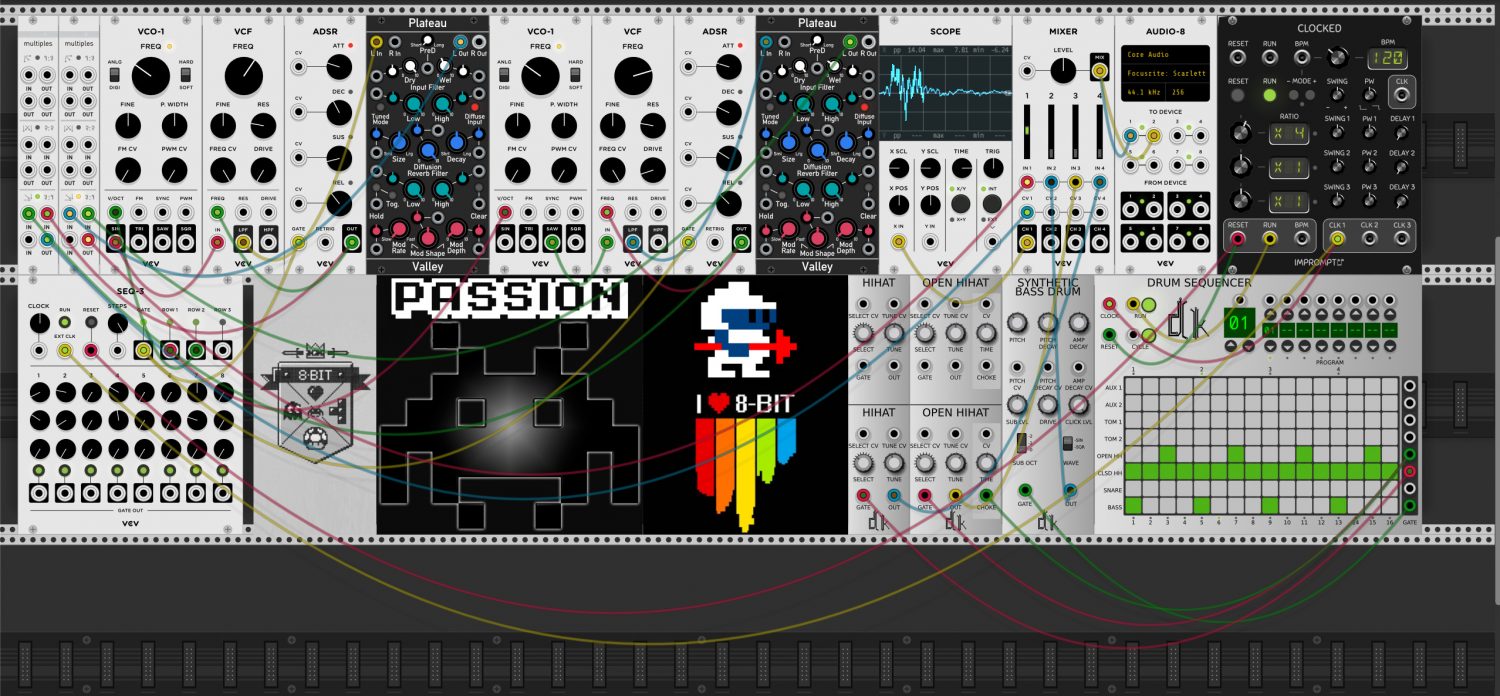Viewport: 1500px width, 696px height.
Task: Click the Clocked MODE plus button
Action: [1309, 96]
